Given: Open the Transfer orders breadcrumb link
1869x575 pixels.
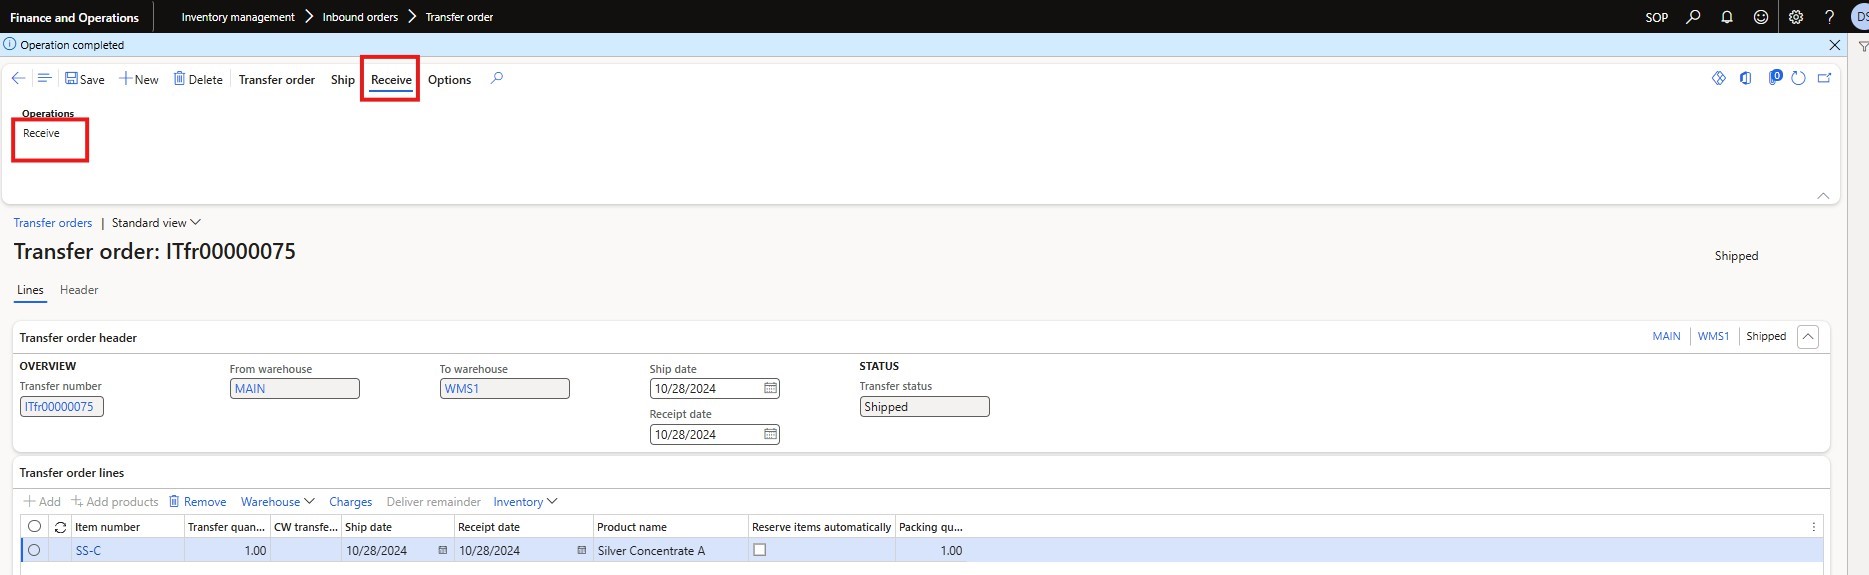Looking at the screenshot, I should point(53,223).
